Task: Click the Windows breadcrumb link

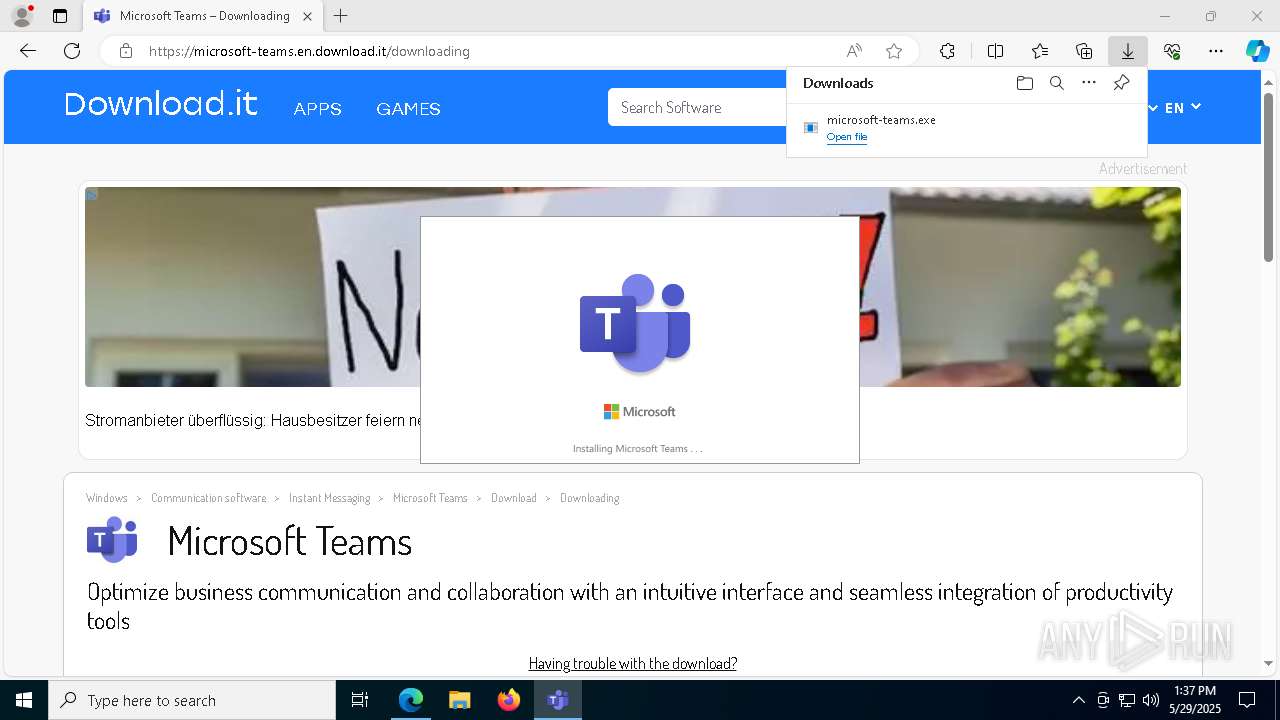Action: click(x=107, y=498)
